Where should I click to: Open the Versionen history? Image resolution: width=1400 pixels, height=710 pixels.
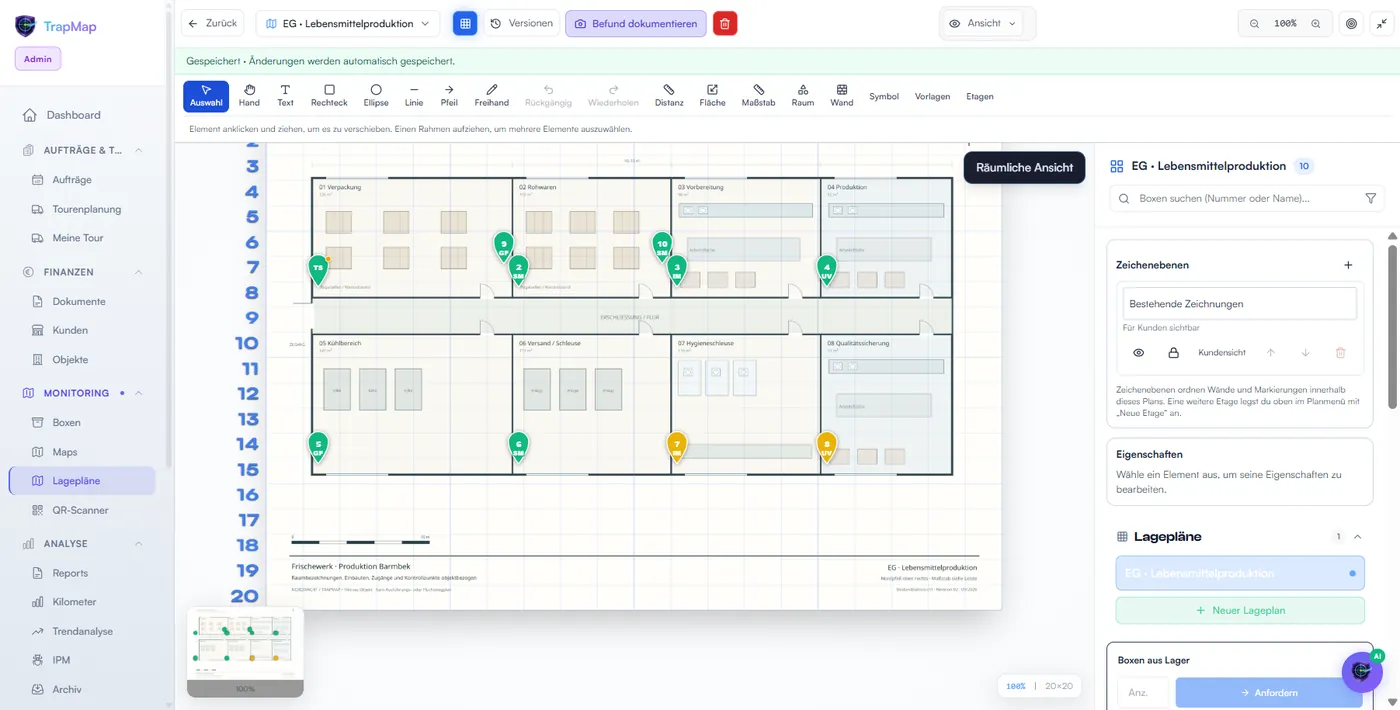click(522, 23)
